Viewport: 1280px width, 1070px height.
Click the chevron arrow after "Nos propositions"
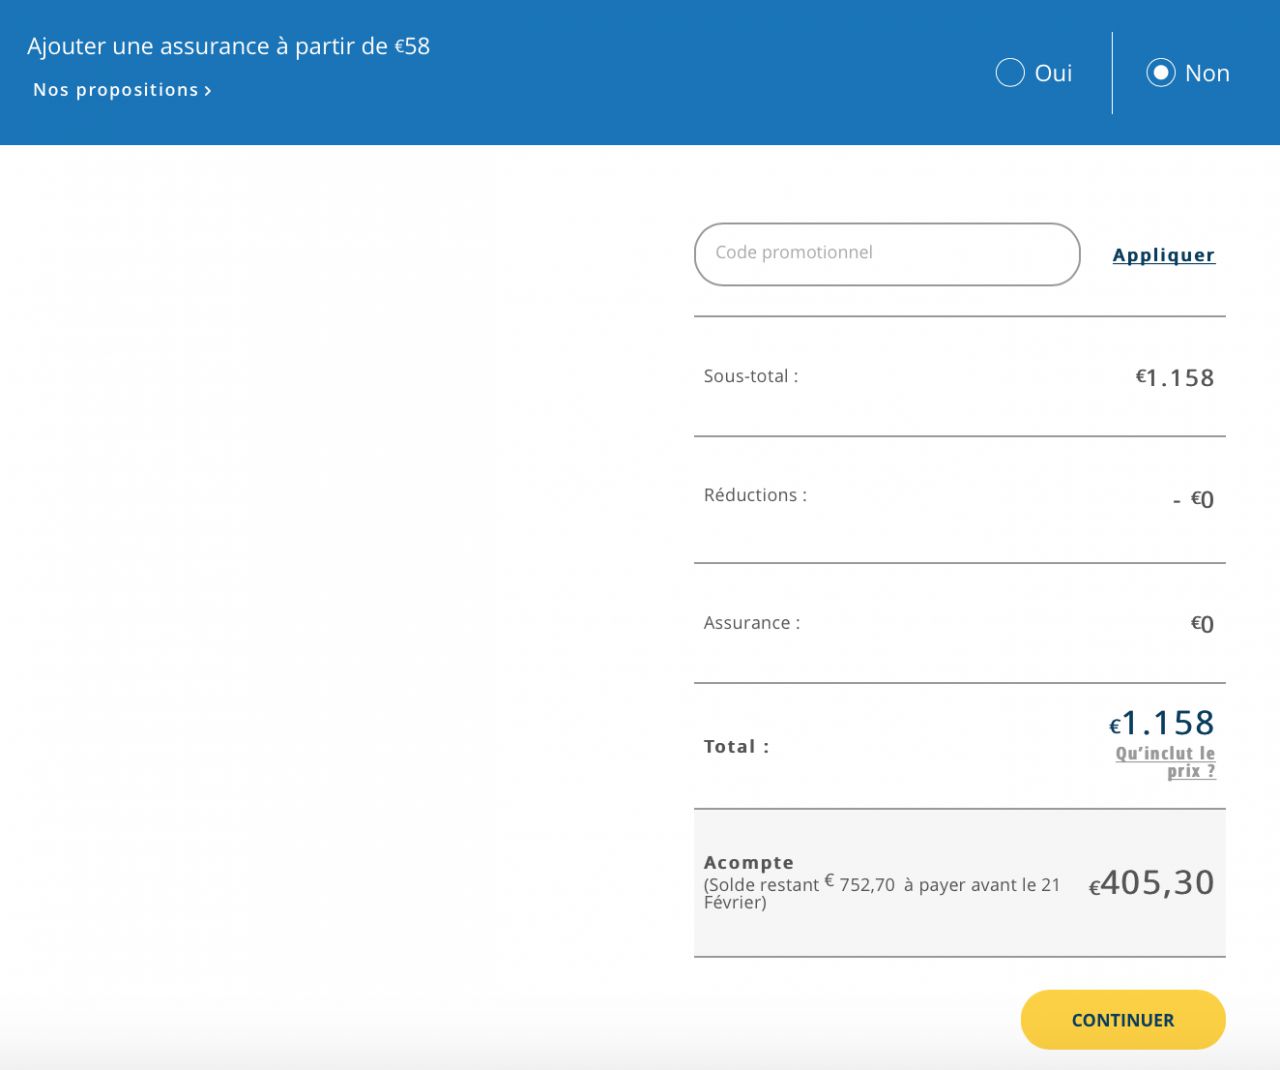coord(208,91)
